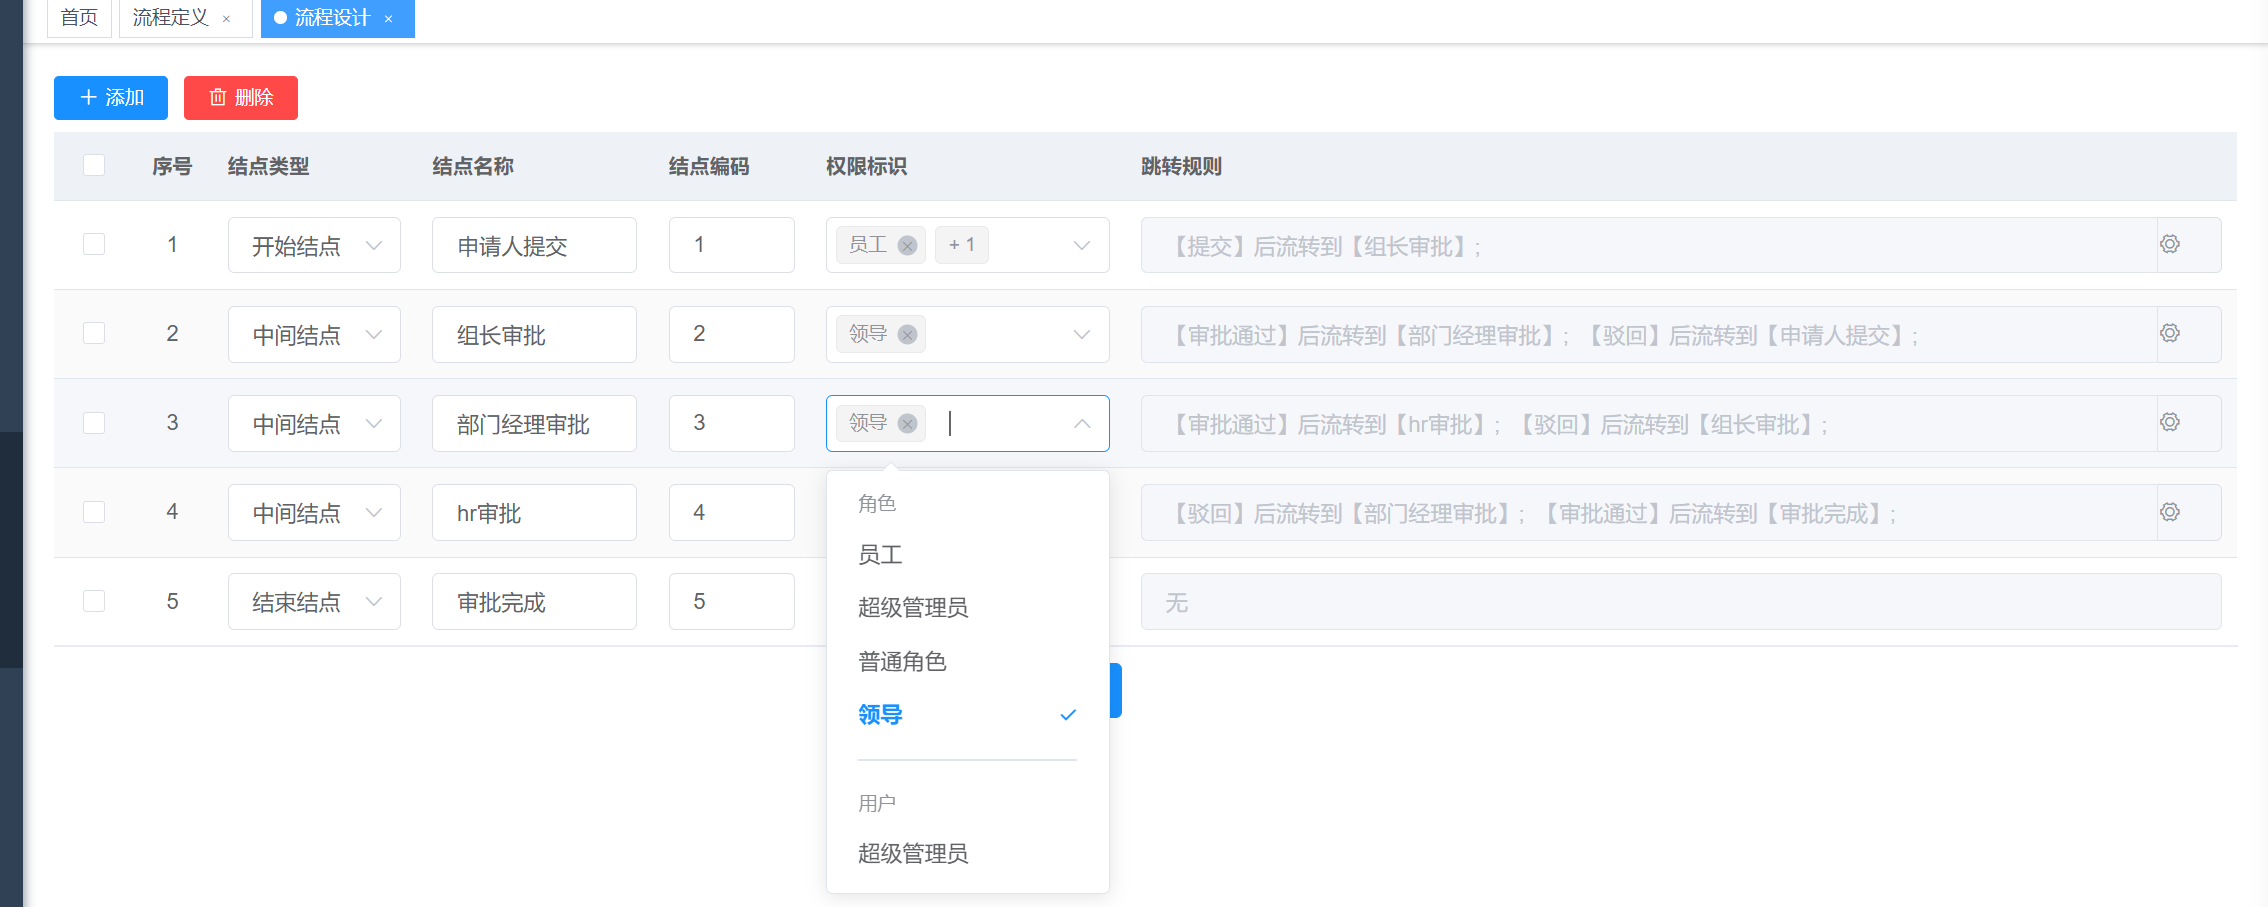Remove 领导 tag in row 2 permission field
2268x907 pixels.
(907, 334)
